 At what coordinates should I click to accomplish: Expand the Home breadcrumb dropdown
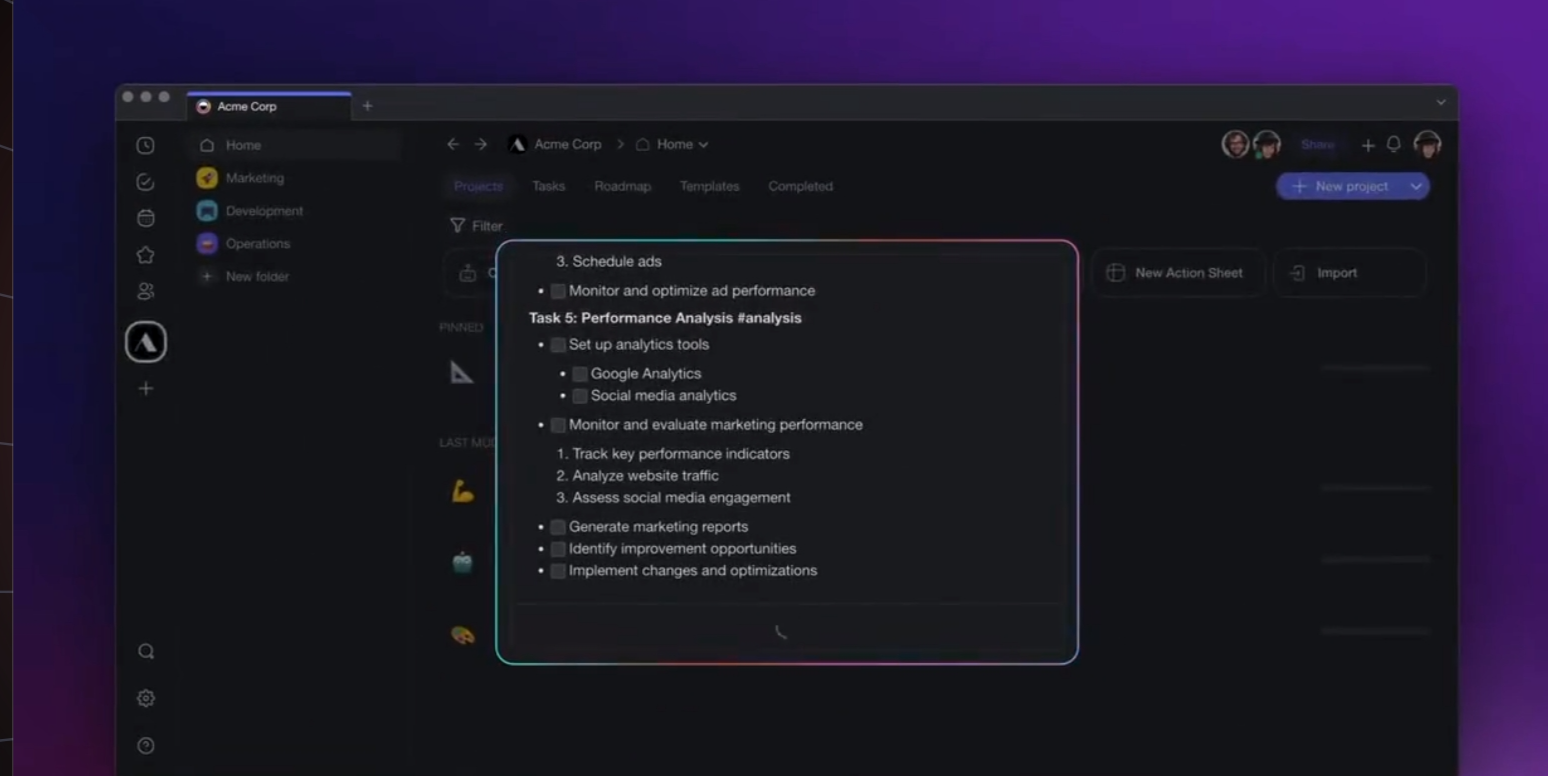click(x=703, y=145)
